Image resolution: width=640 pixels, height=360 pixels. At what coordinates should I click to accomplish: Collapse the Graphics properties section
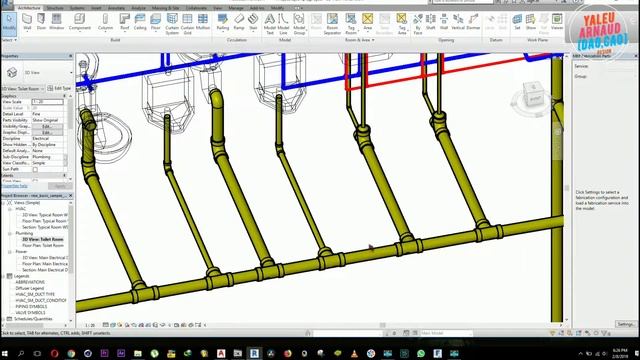(64, 96)
